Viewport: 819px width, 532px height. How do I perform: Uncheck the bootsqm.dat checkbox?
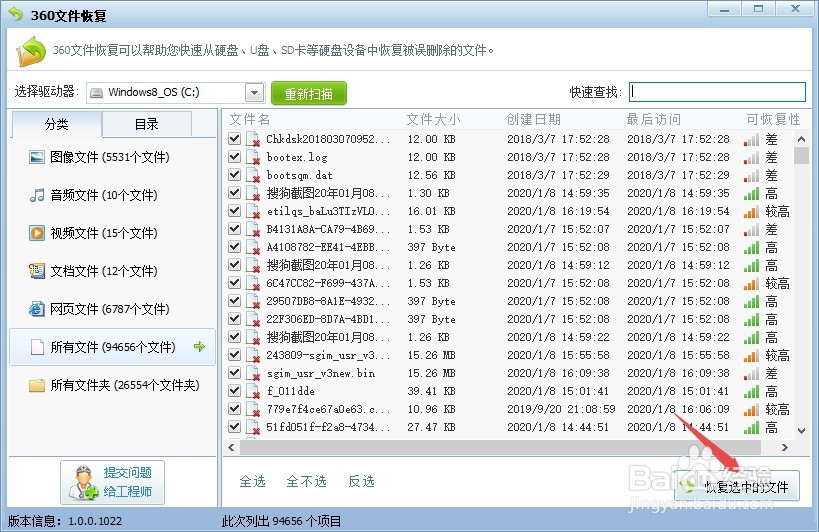[x=235, y=174]
